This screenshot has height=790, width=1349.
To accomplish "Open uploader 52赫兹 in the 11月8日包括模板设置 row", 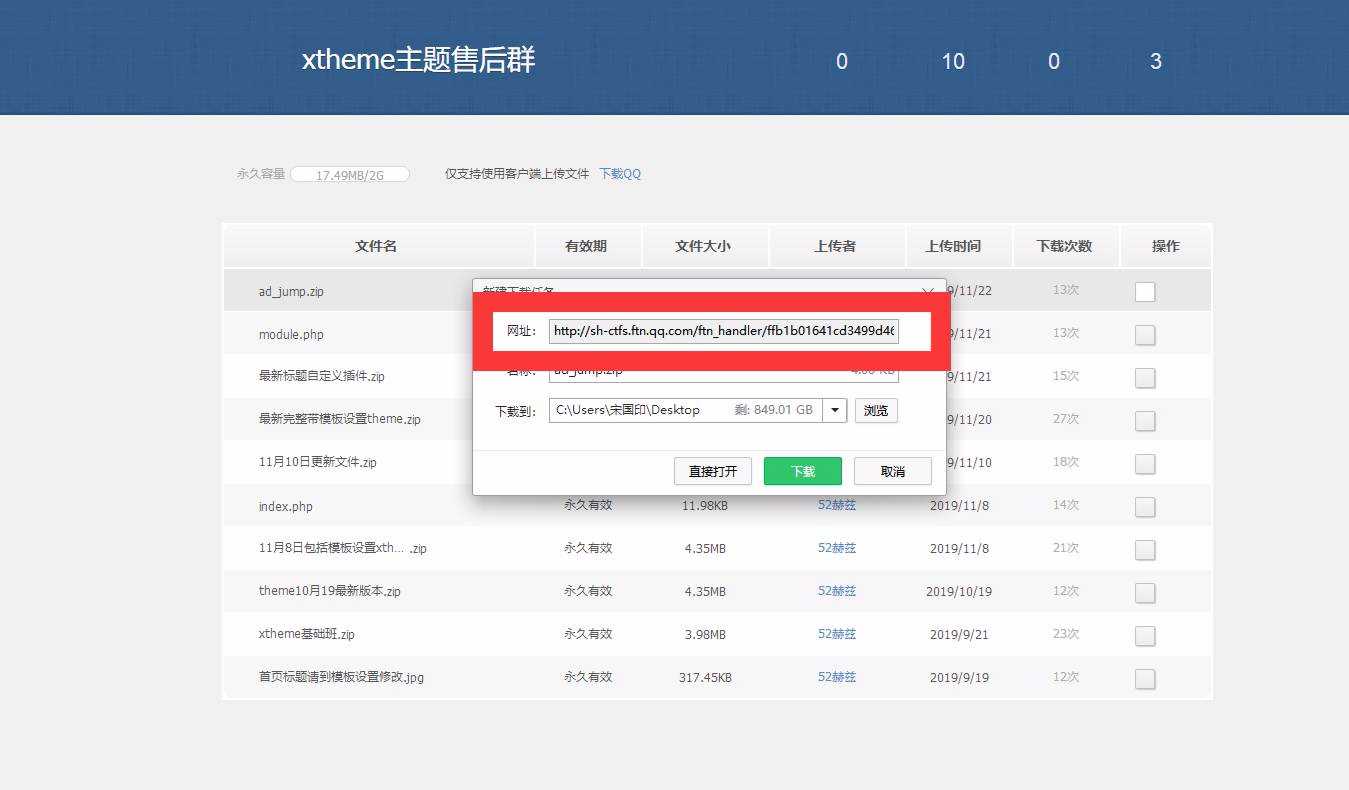I will tap(837, 548).
